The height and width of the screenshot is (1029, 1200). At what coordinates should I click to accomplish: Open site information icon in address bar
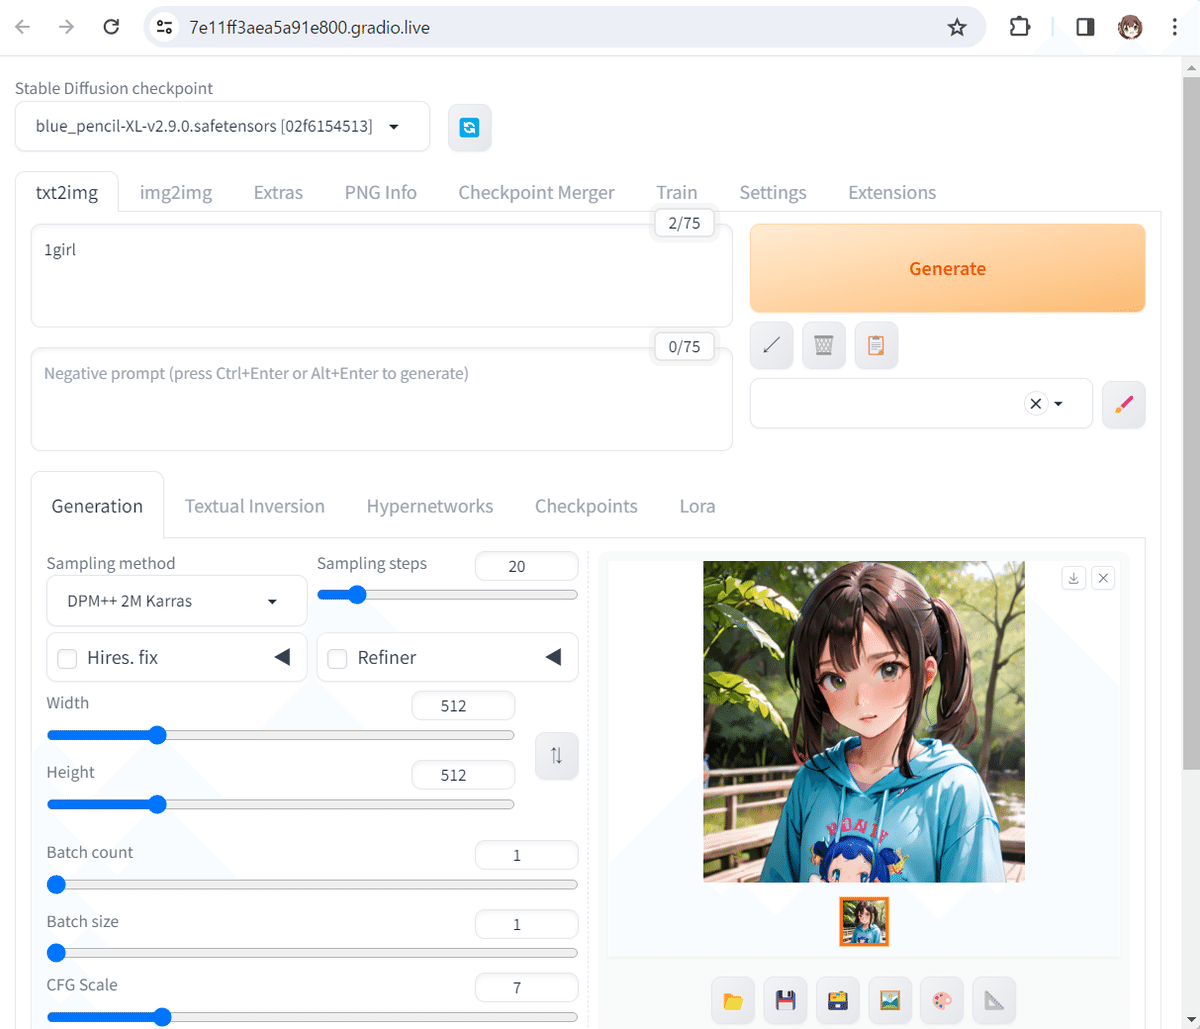(x=165, y=27)
